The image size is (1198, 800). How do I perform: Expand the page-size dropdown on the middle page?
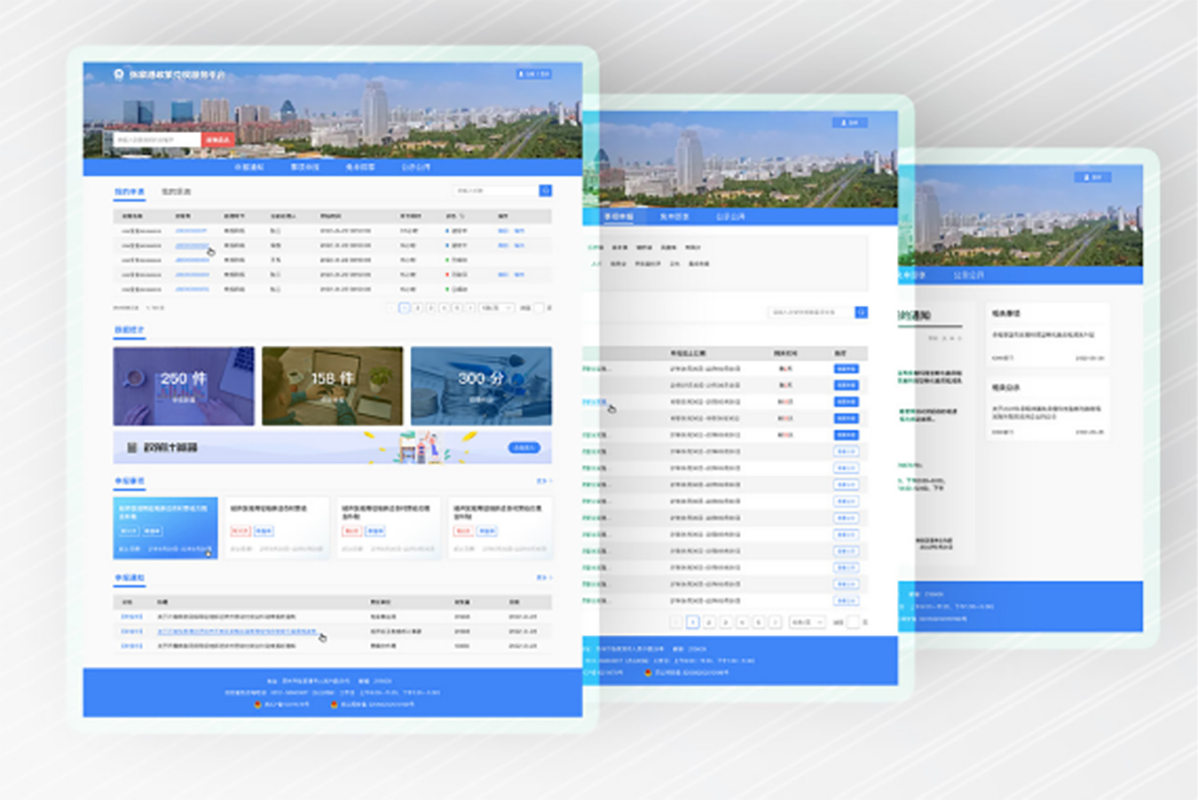[x=806, y=622]
